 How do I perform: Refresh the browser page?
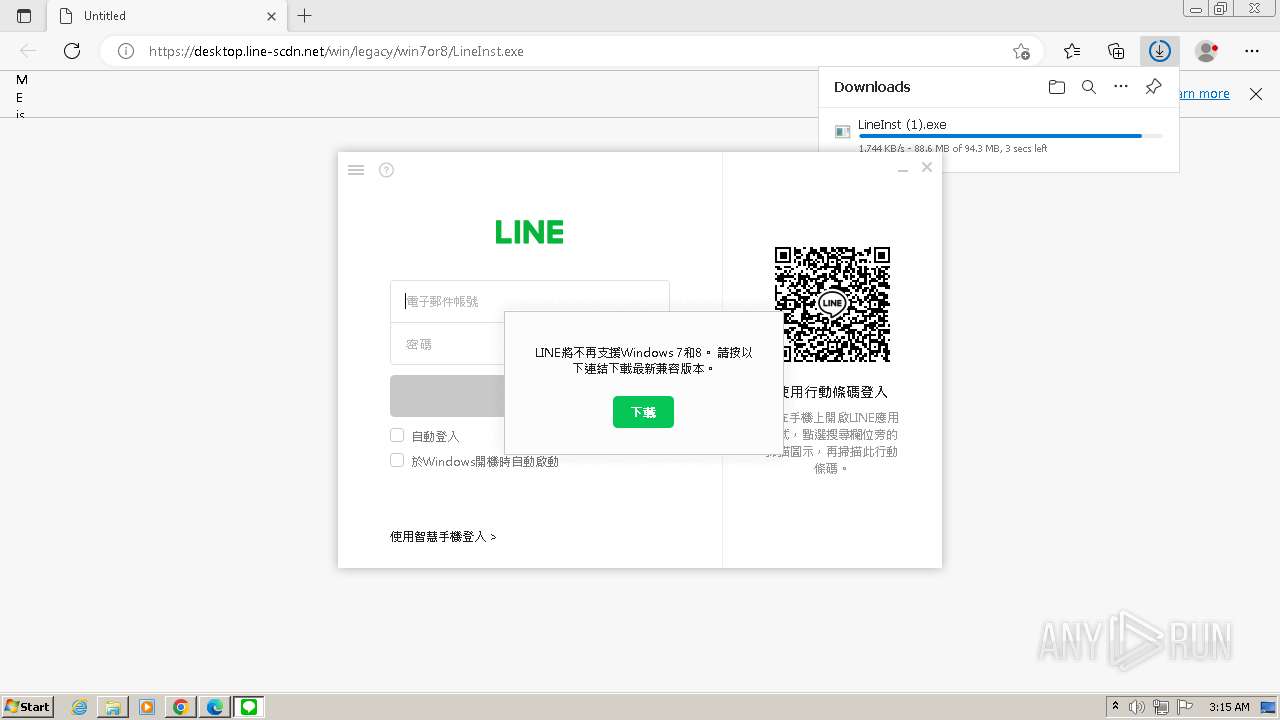pyautogui.click(x=72, y=51)
